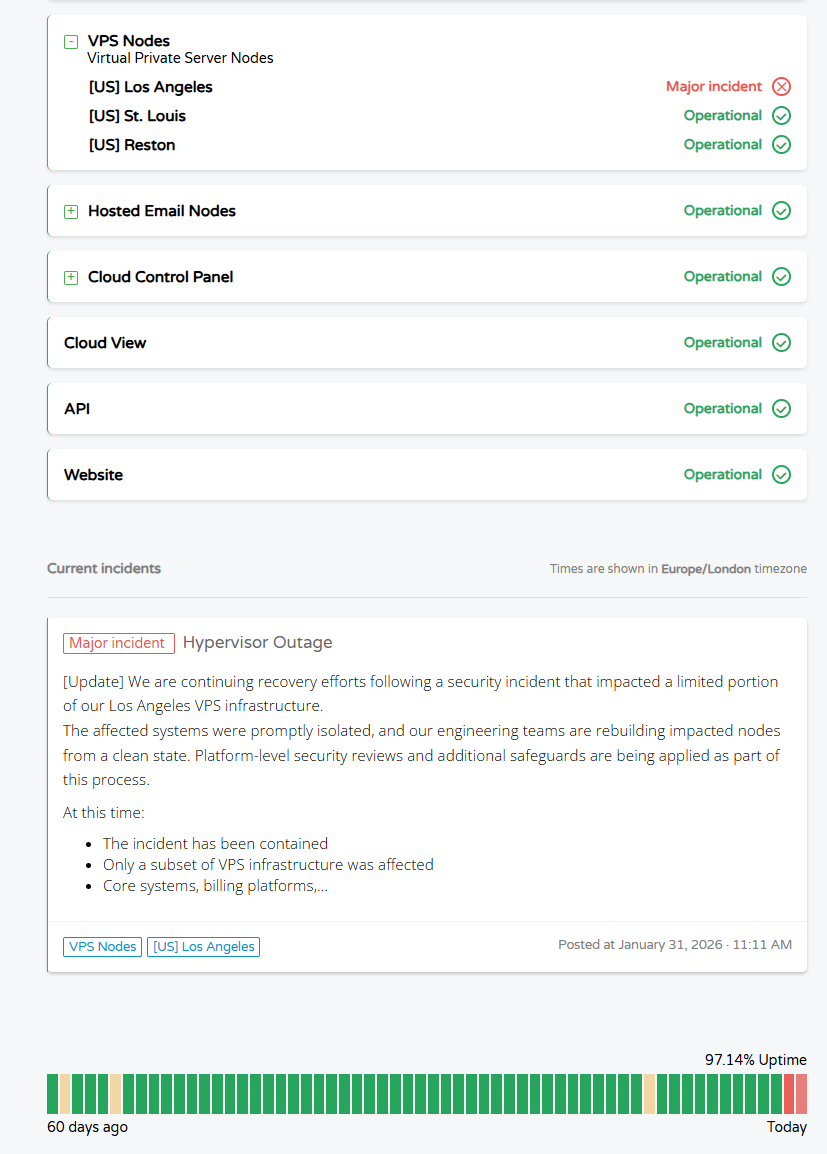Click the API operational check icon

[781, 408]
